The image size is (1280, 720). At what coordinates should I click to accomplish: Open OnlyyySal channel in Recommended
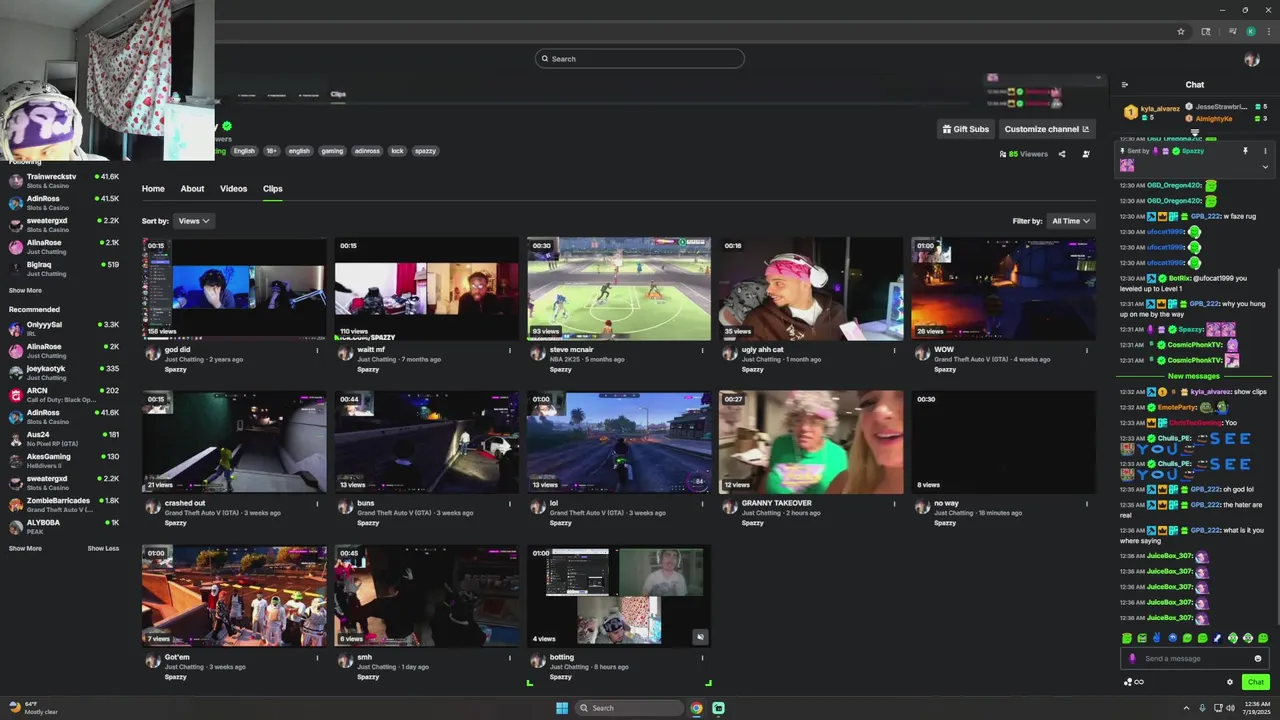click(64, 329)
